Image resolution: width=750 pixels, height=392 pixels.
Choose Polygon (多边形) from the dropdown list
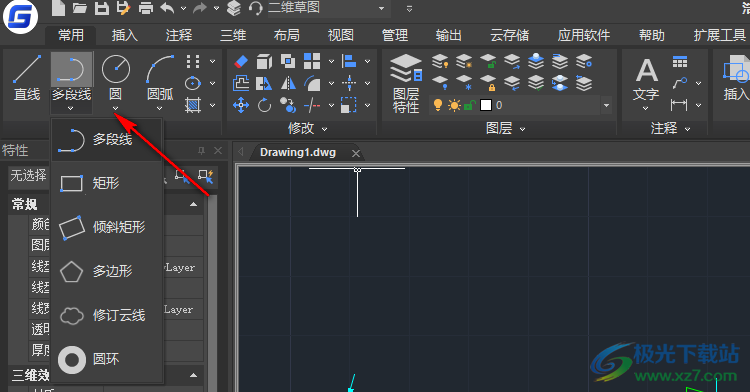pyautogui.click(x=107, y=271)
